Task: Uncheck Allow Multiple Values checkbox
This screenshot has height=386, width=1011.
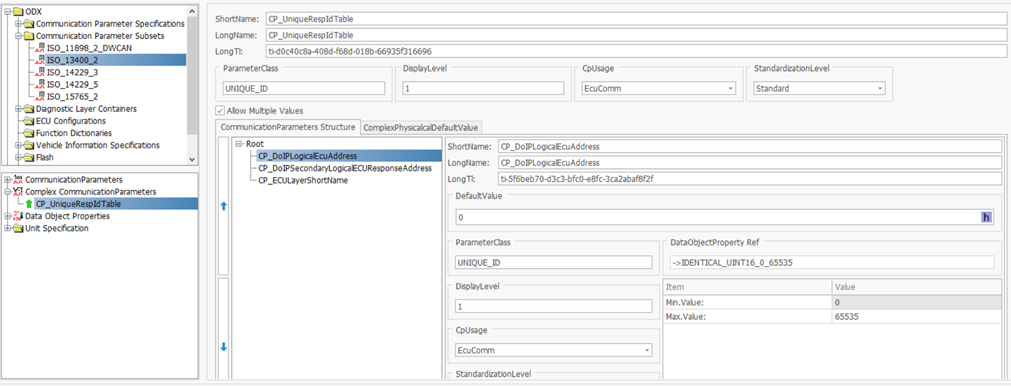Action: click(x=221, y=111)
